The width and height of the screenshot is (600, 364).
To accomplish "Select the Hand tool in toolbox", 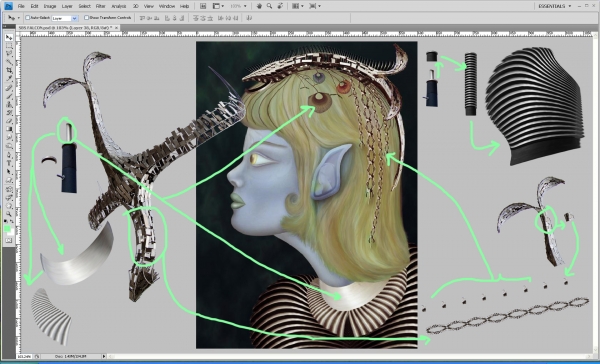I will [x=9, y=207].
